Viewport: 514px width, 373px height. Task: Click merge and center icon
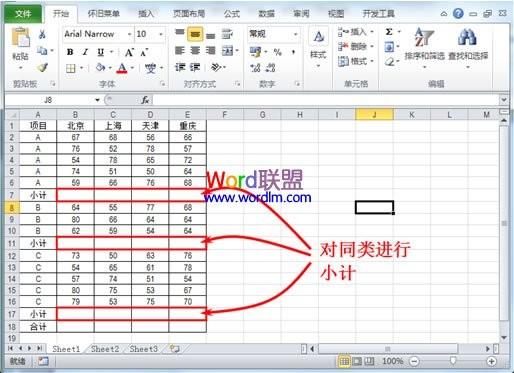(x=228, y=51)
